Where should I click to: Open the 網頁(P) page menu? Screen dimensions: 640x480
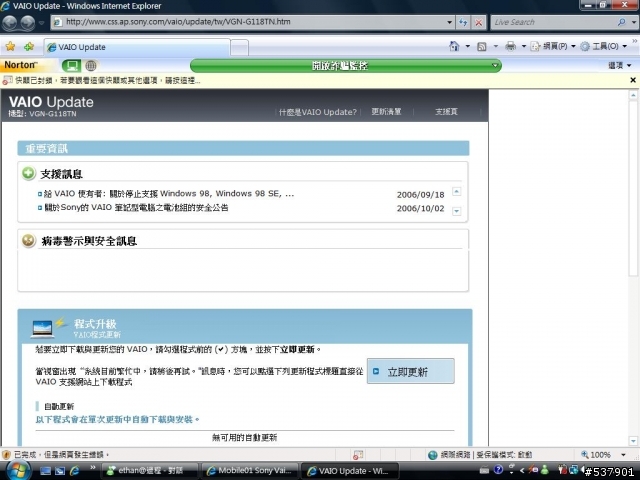(x=553, y=46)
